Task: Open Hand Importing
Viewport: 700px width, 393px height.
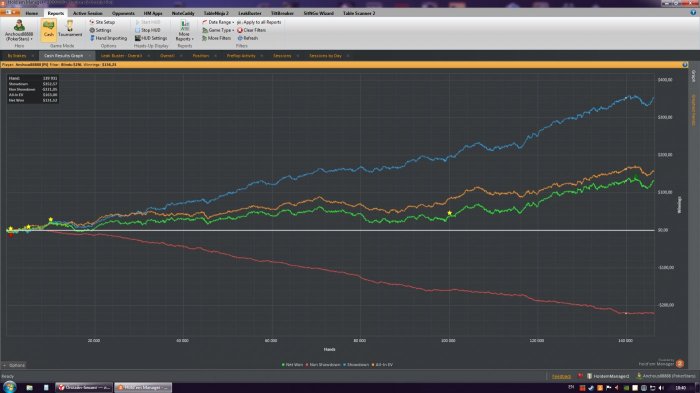Action: click(108, 38)
